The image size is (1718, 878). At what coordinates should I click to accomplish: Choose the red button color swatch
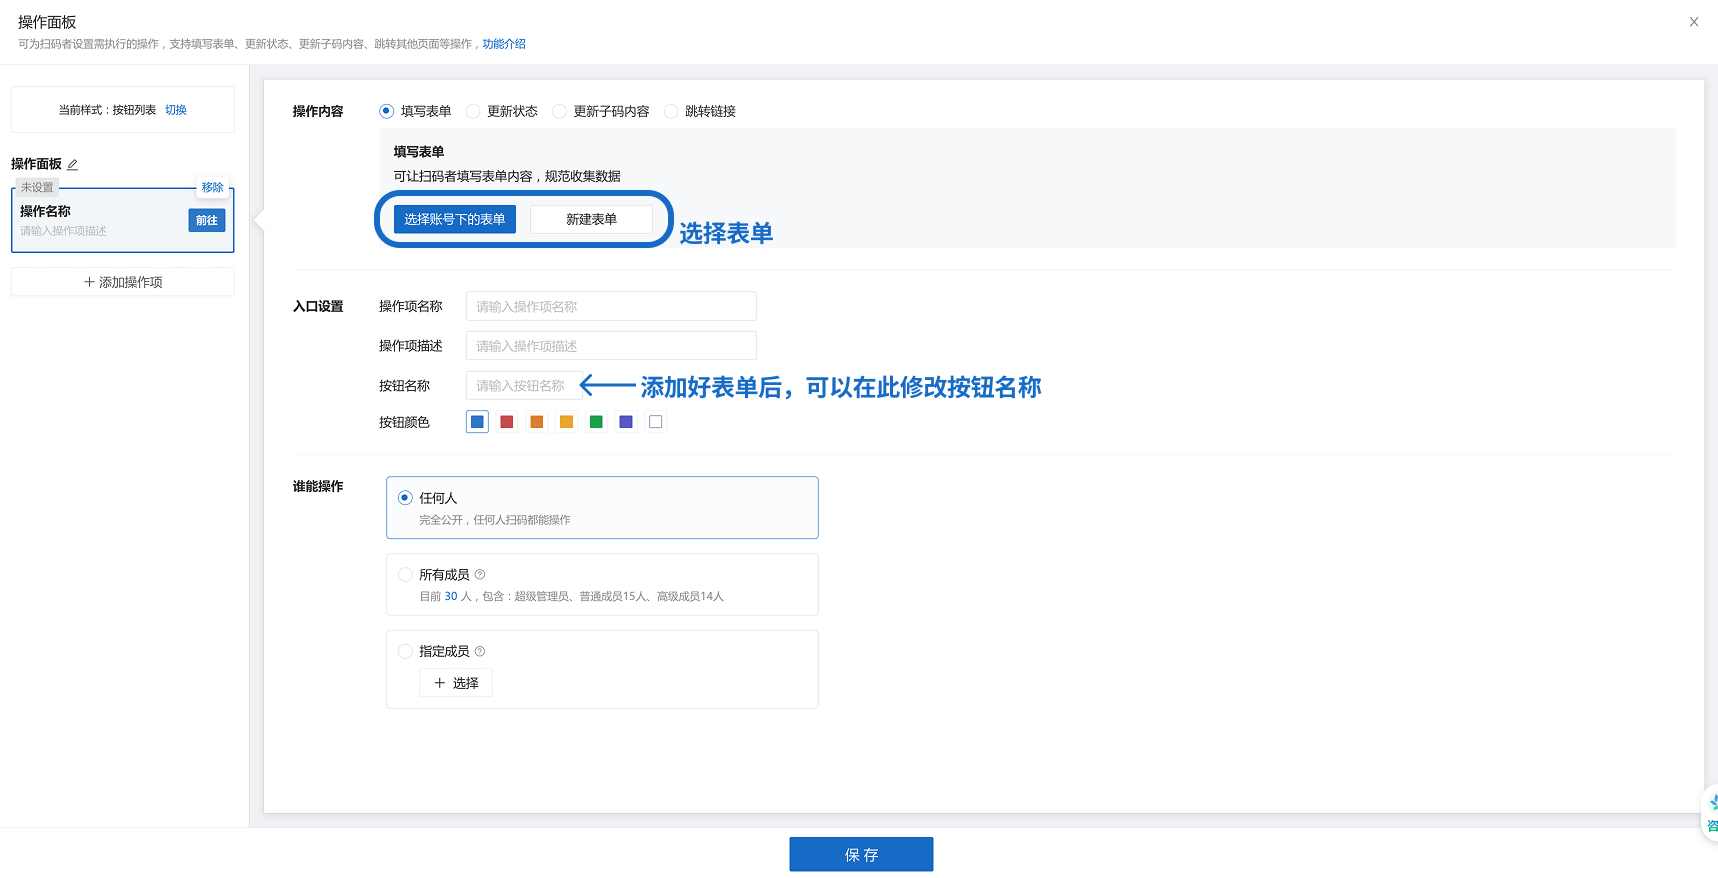pyautogui.click(x=507, y=422)
